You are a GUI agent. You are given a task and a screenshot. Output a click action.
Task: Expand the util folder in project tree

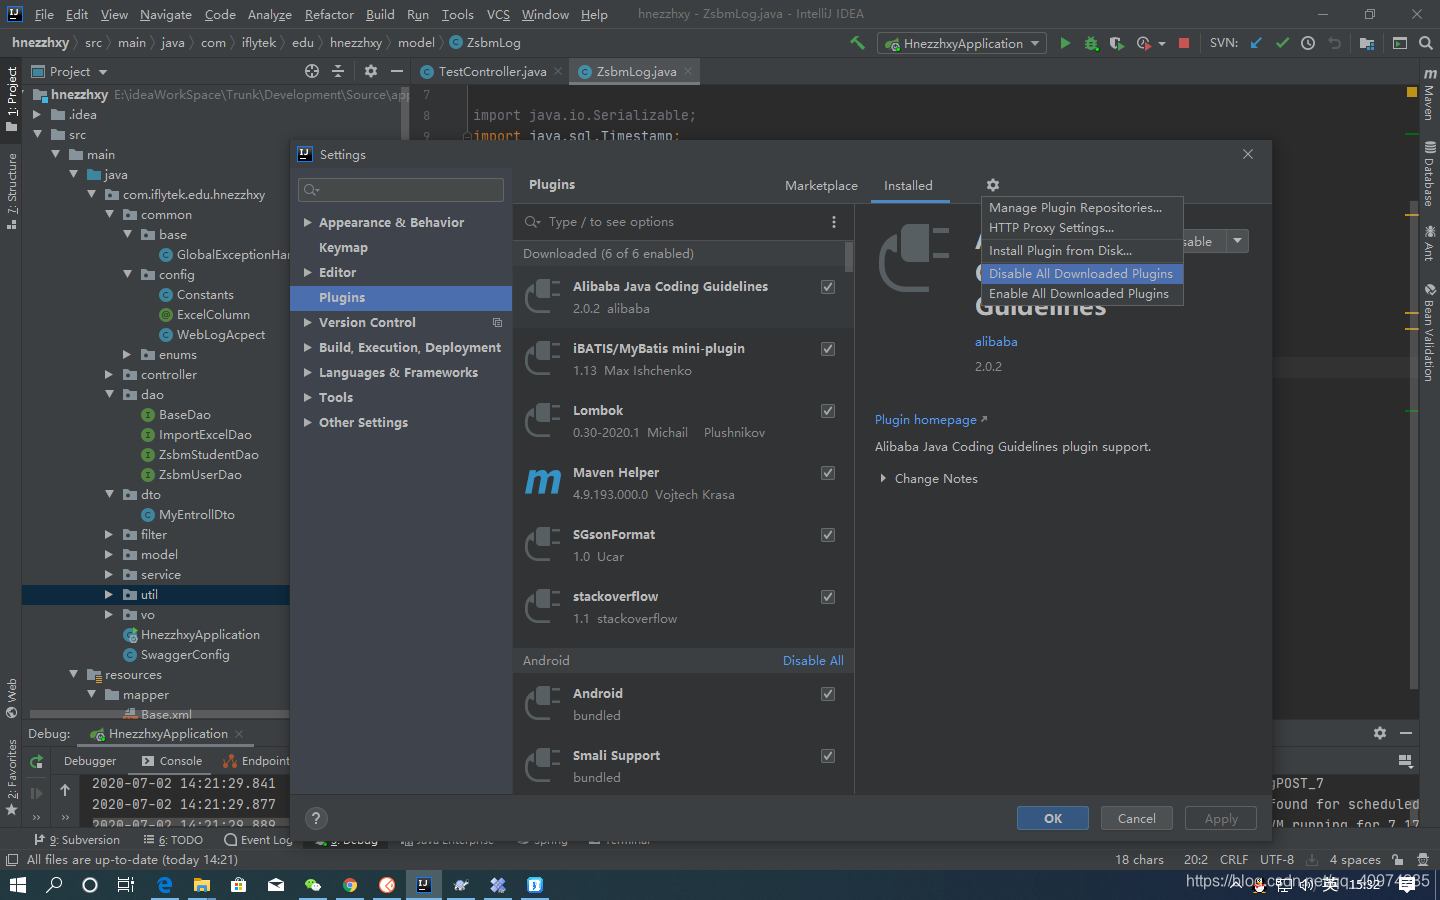point(109,594)
